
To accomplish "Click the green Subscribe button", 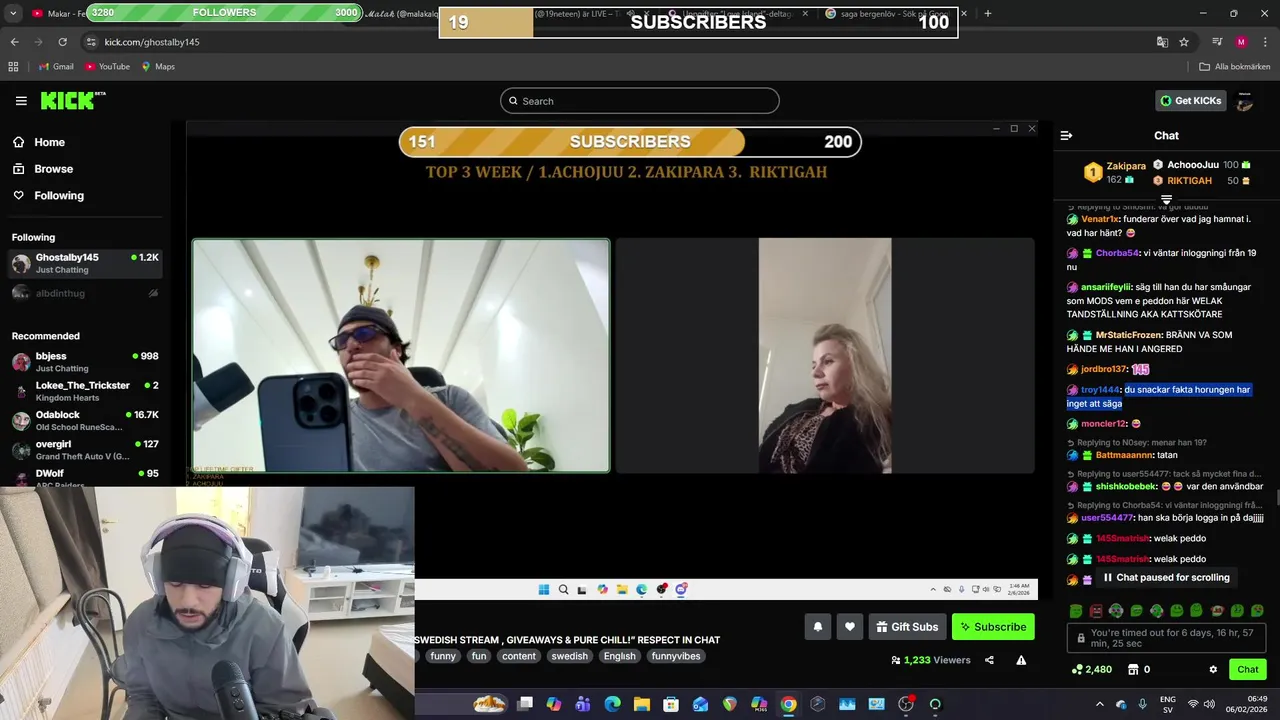I will tap(993, 627).
